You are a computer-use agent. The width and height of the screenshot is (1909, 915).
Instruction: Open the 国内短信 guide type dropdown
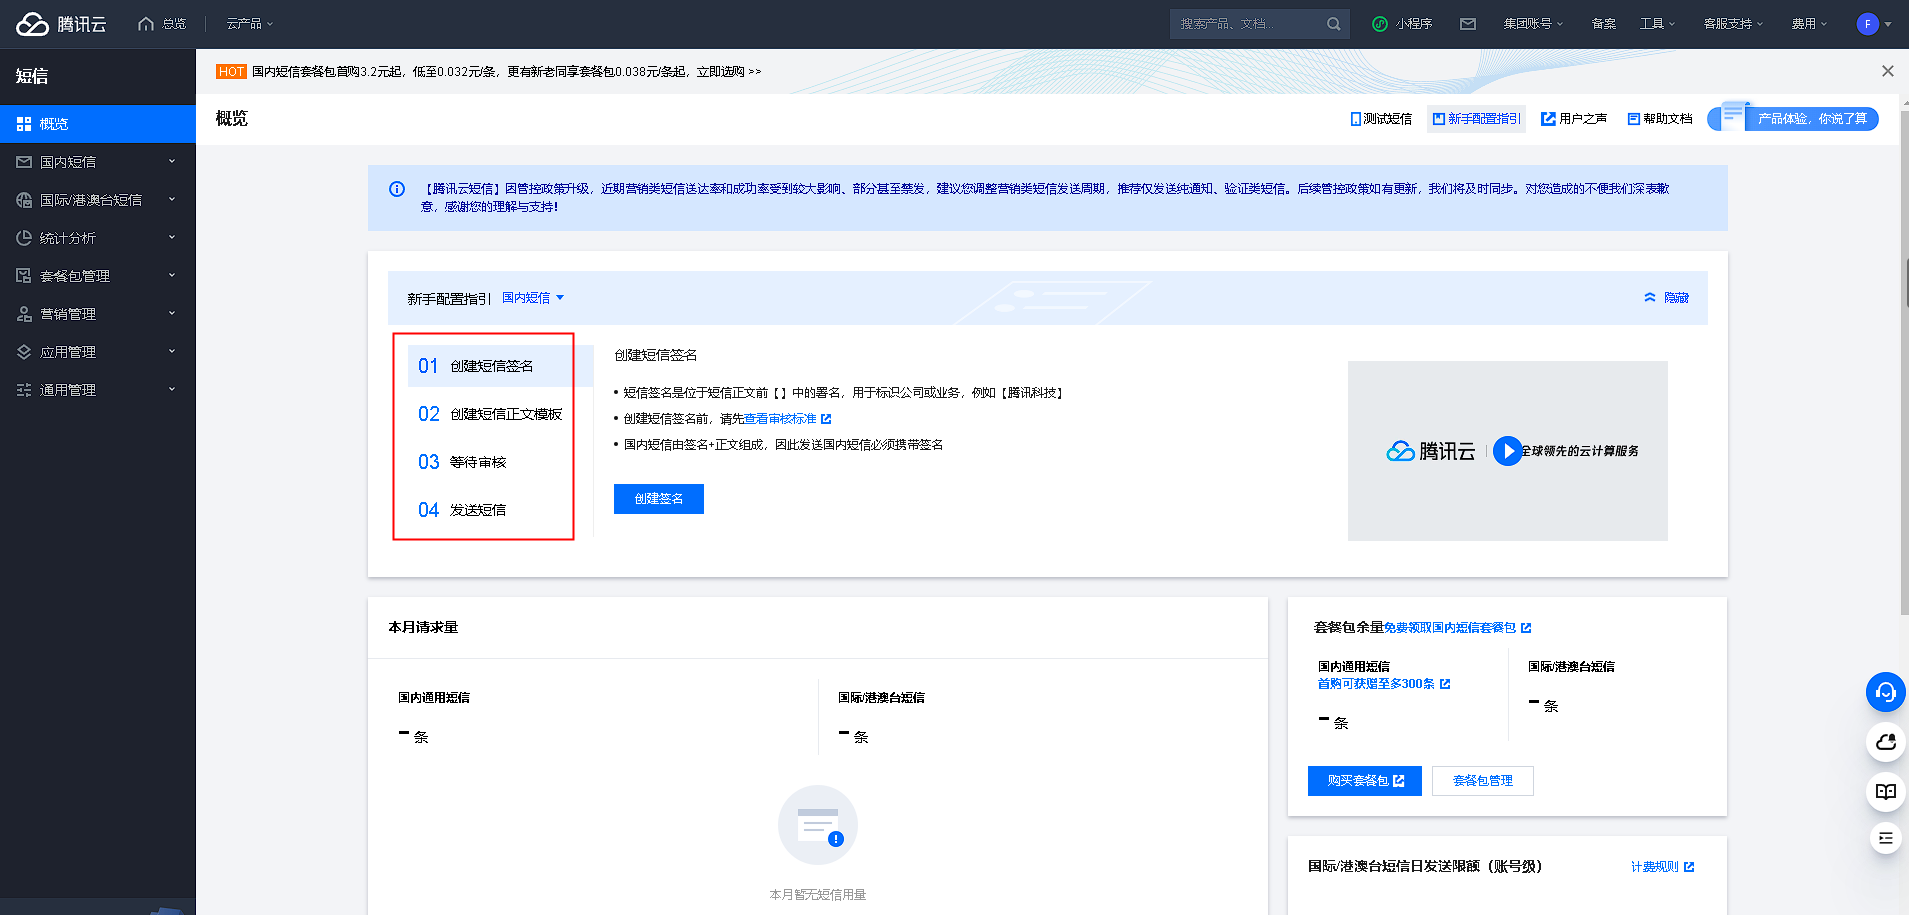tap(533, 298)
